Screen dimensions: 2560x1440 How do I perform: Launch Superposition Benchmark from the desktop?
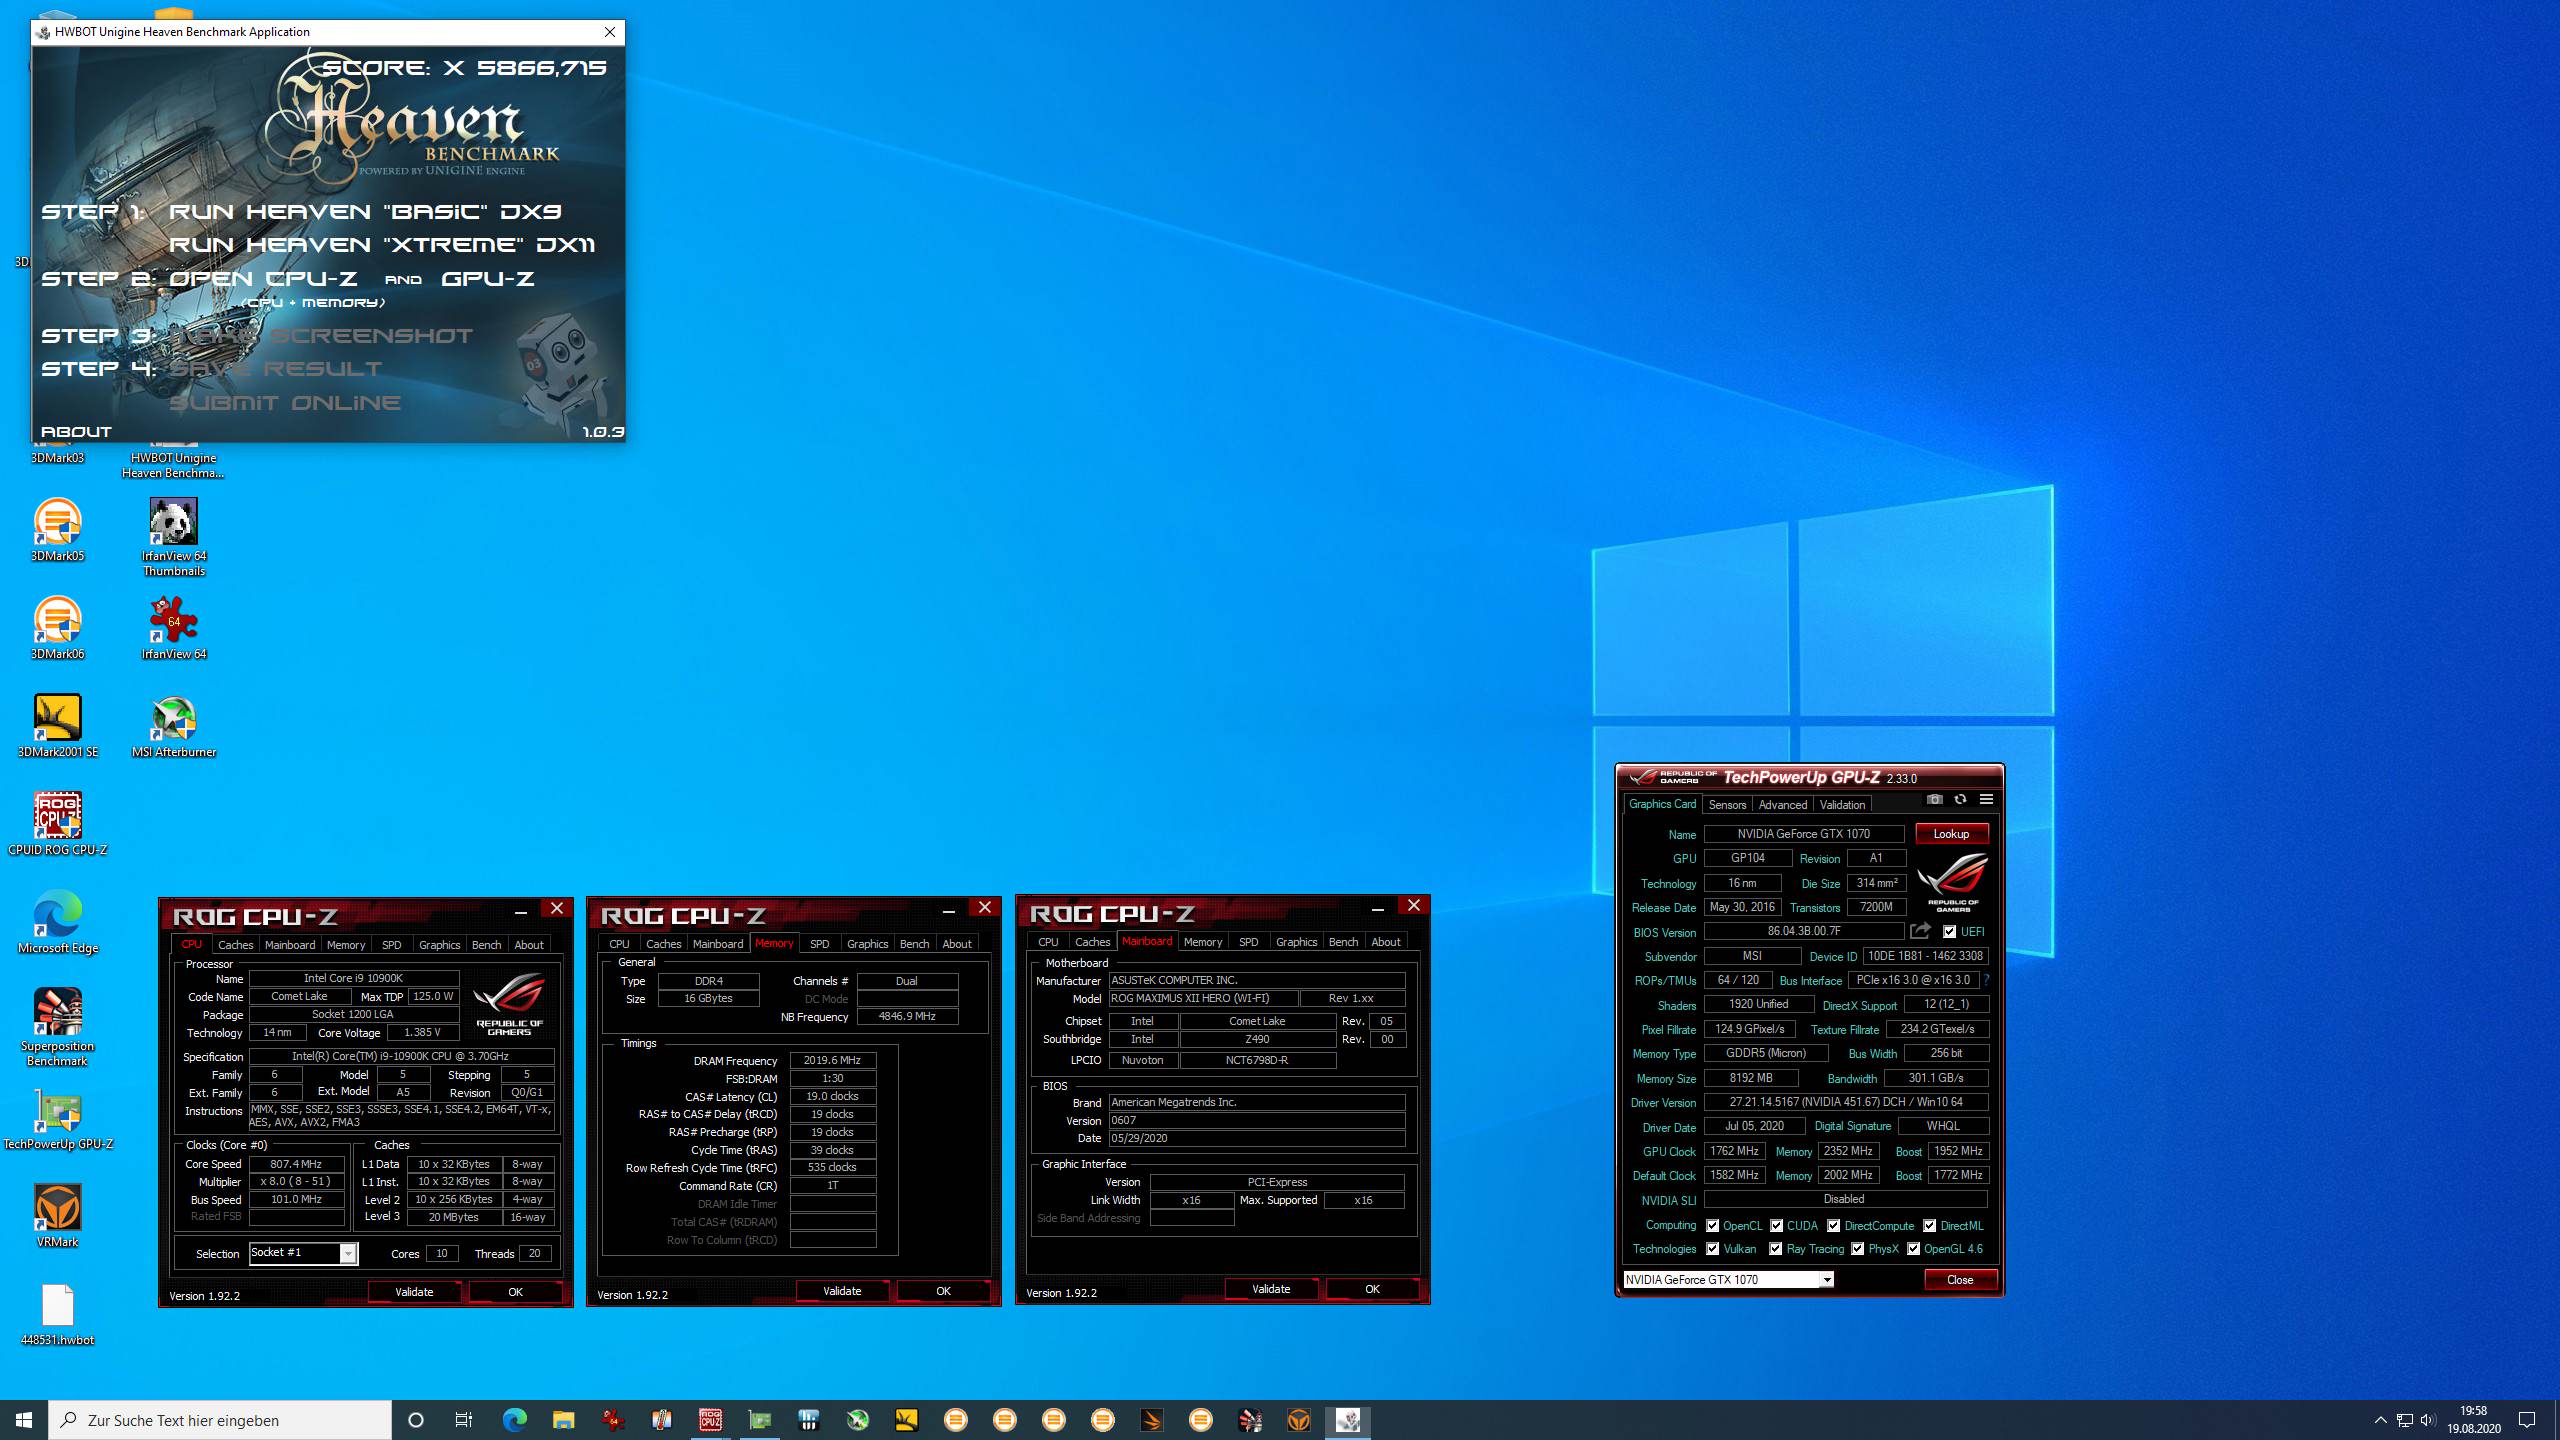57,1028
